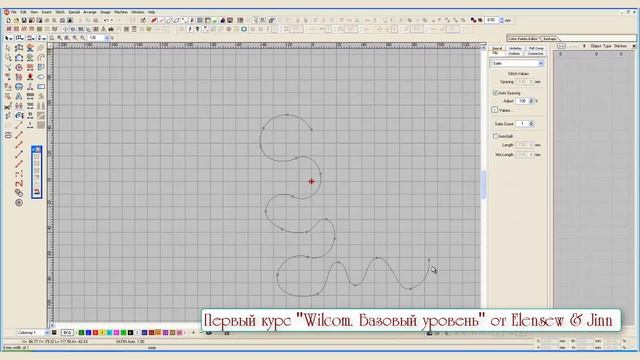Image resolution: width=640 pixels, height=360 pixels.
Task: Open the Color Palette Editor tab
Action: coord(523,38)
